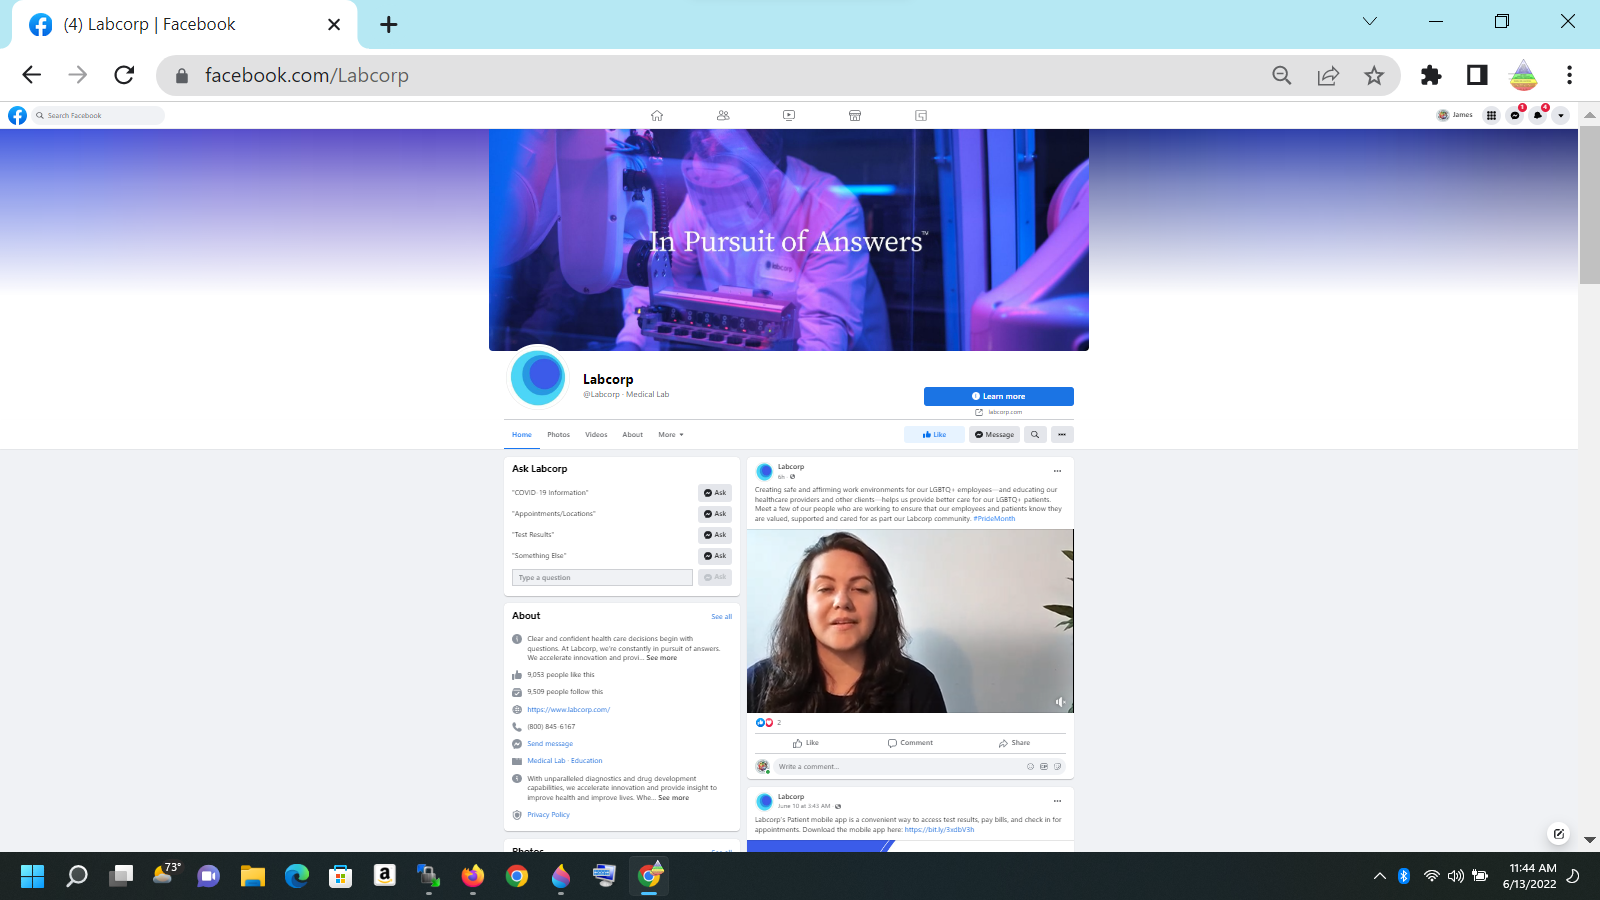This screenshot has height=900, width=1600.
Task: Expand See more in diagnostics description
Action: point(674,798)
